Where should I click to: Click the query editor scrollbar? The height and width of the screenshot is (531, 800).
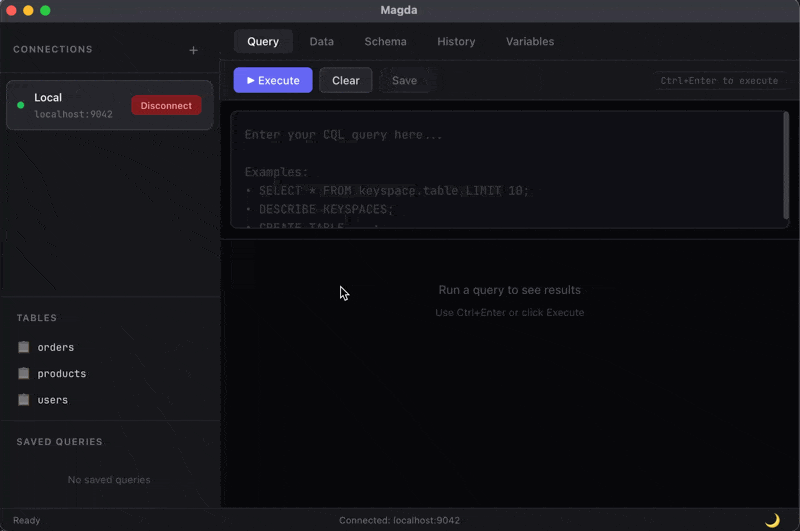[786, 166]
